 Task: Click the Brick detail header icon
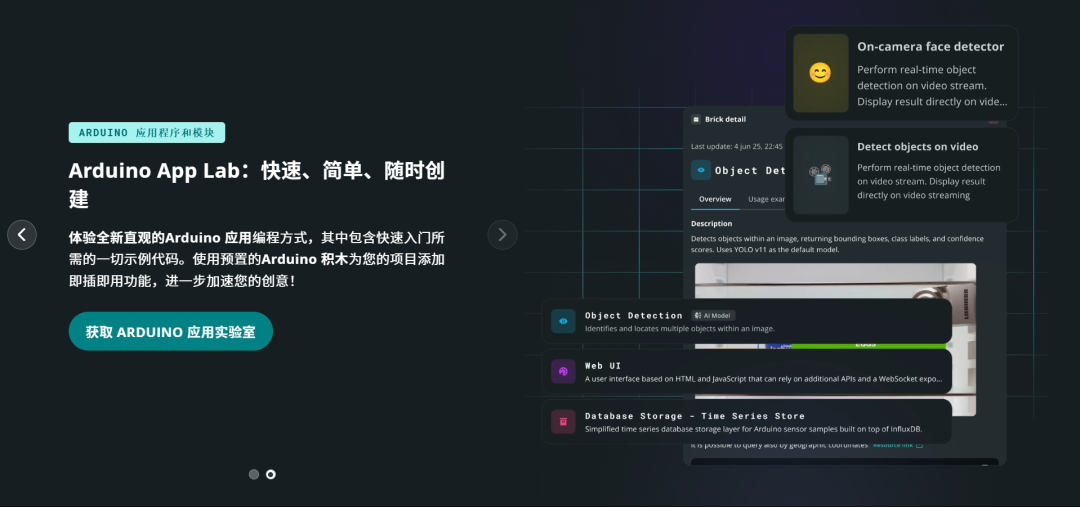[x=696, y=119]
